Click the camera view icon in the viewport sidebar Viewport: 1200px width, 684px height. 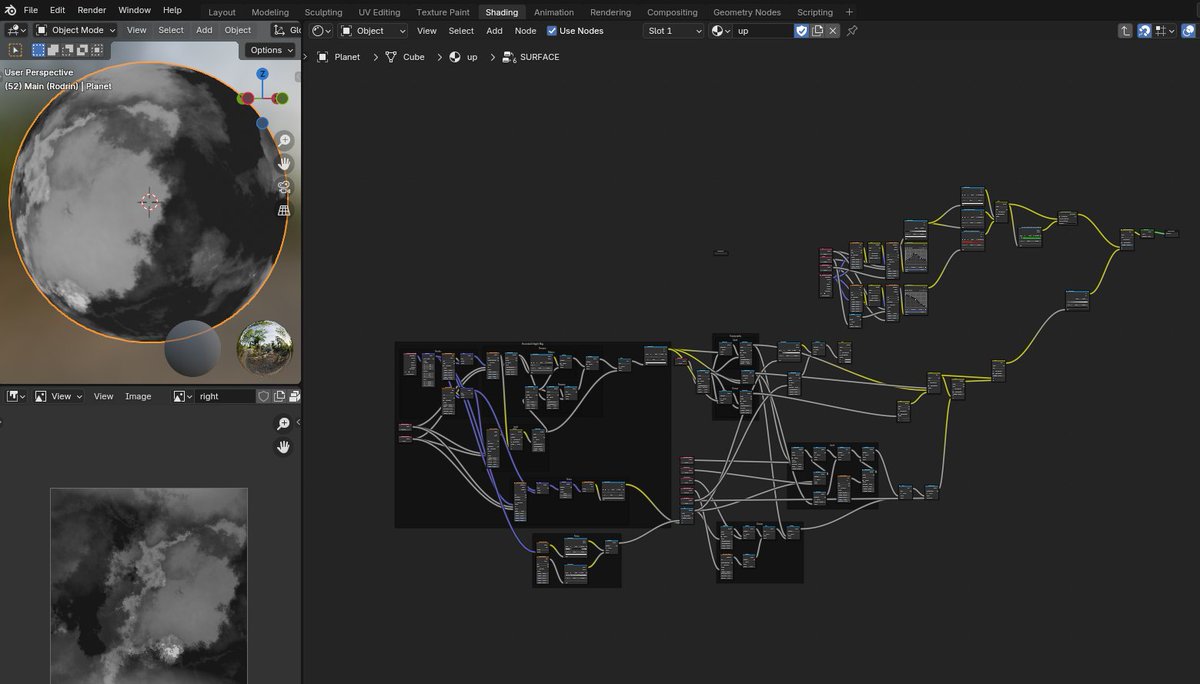[284, 185]
